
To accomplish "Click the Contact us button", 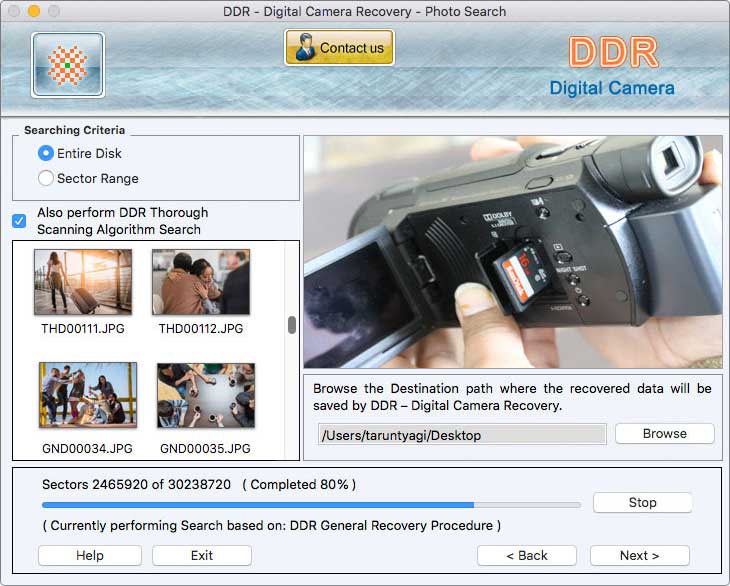I will (339, 48).
